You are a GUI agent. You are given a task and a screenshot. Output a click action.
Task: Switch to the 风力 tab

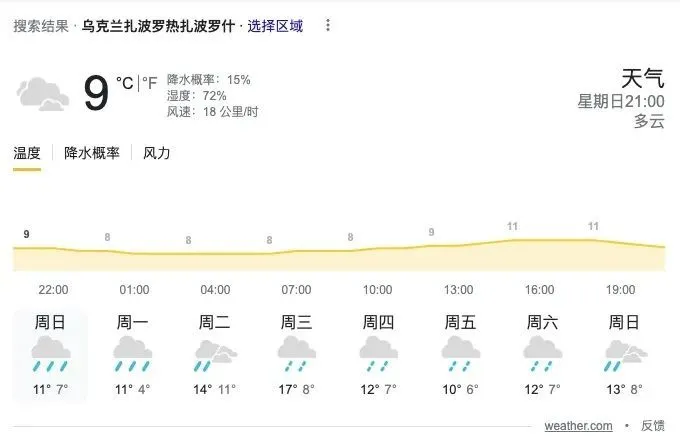[157, 153]
